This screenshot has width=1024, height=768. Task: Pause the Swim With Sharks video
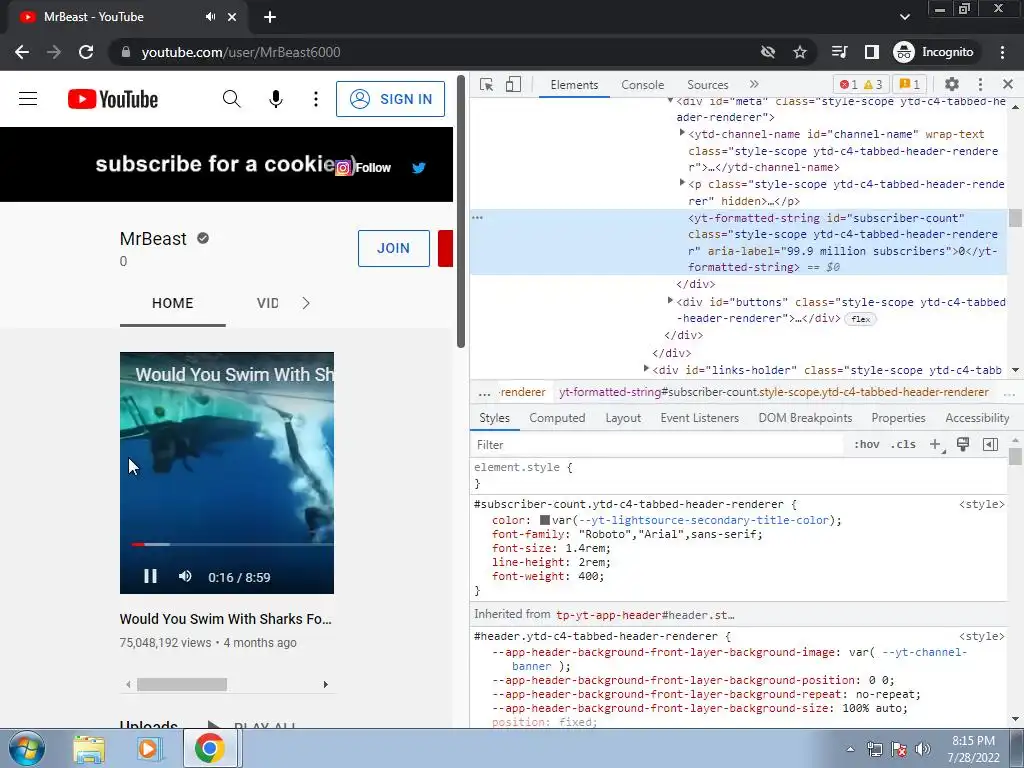click(x=150, y=576)
